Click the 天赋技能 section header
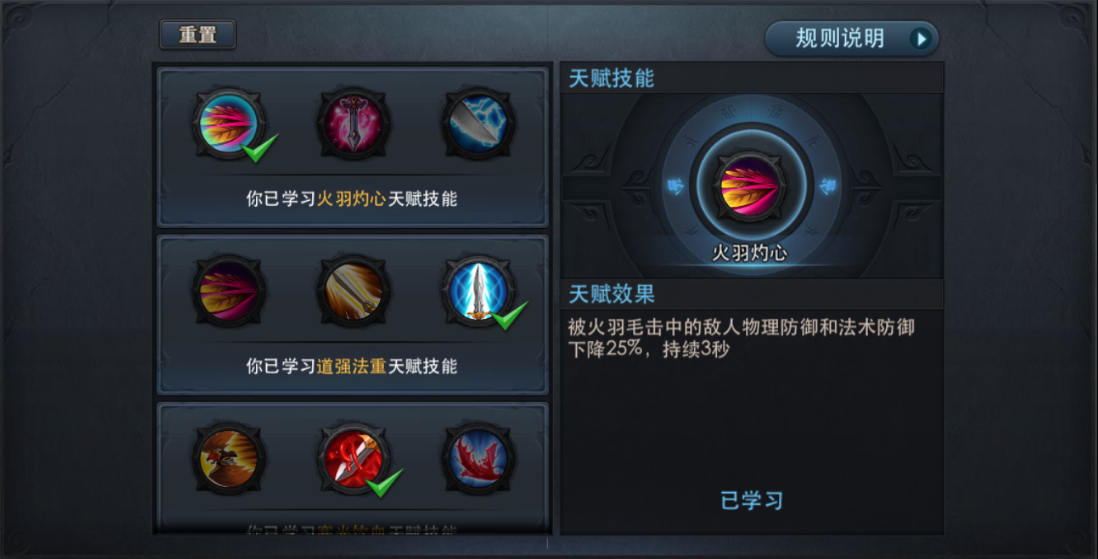 coord(611,78)
